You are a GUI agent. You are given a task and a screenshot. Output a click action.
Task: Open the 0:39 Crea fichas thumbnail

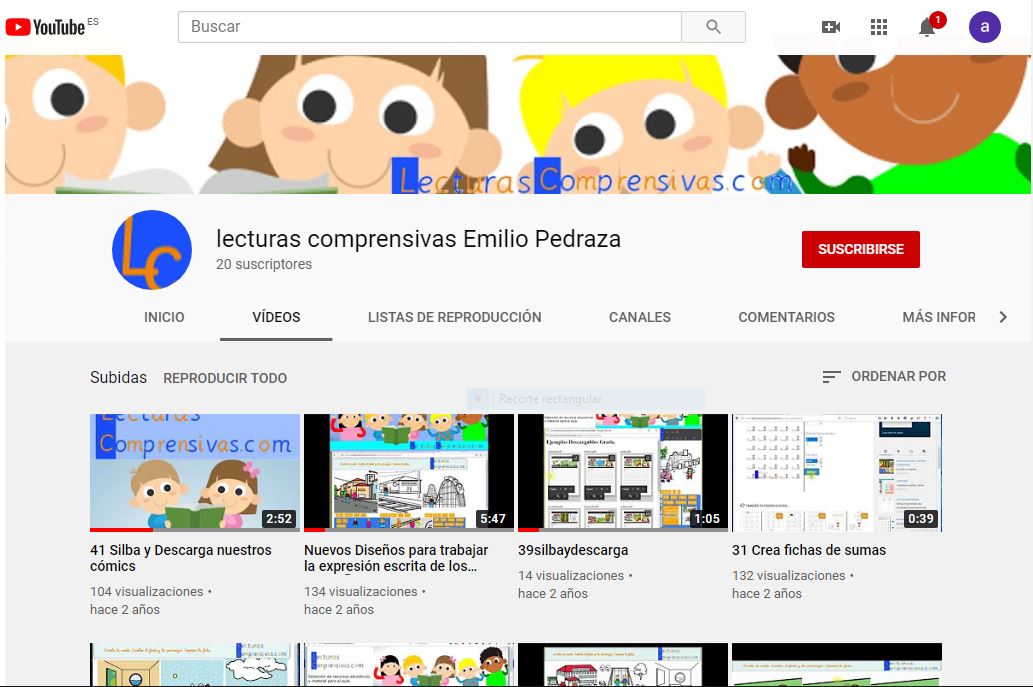(x=837, y=472)
